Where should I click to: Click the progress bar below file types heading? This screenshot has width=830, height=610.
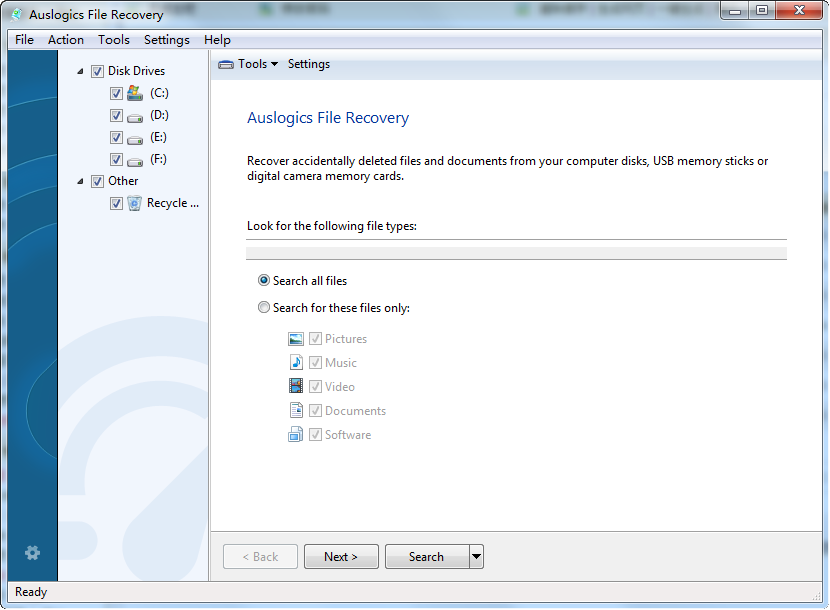click(517, 251)
